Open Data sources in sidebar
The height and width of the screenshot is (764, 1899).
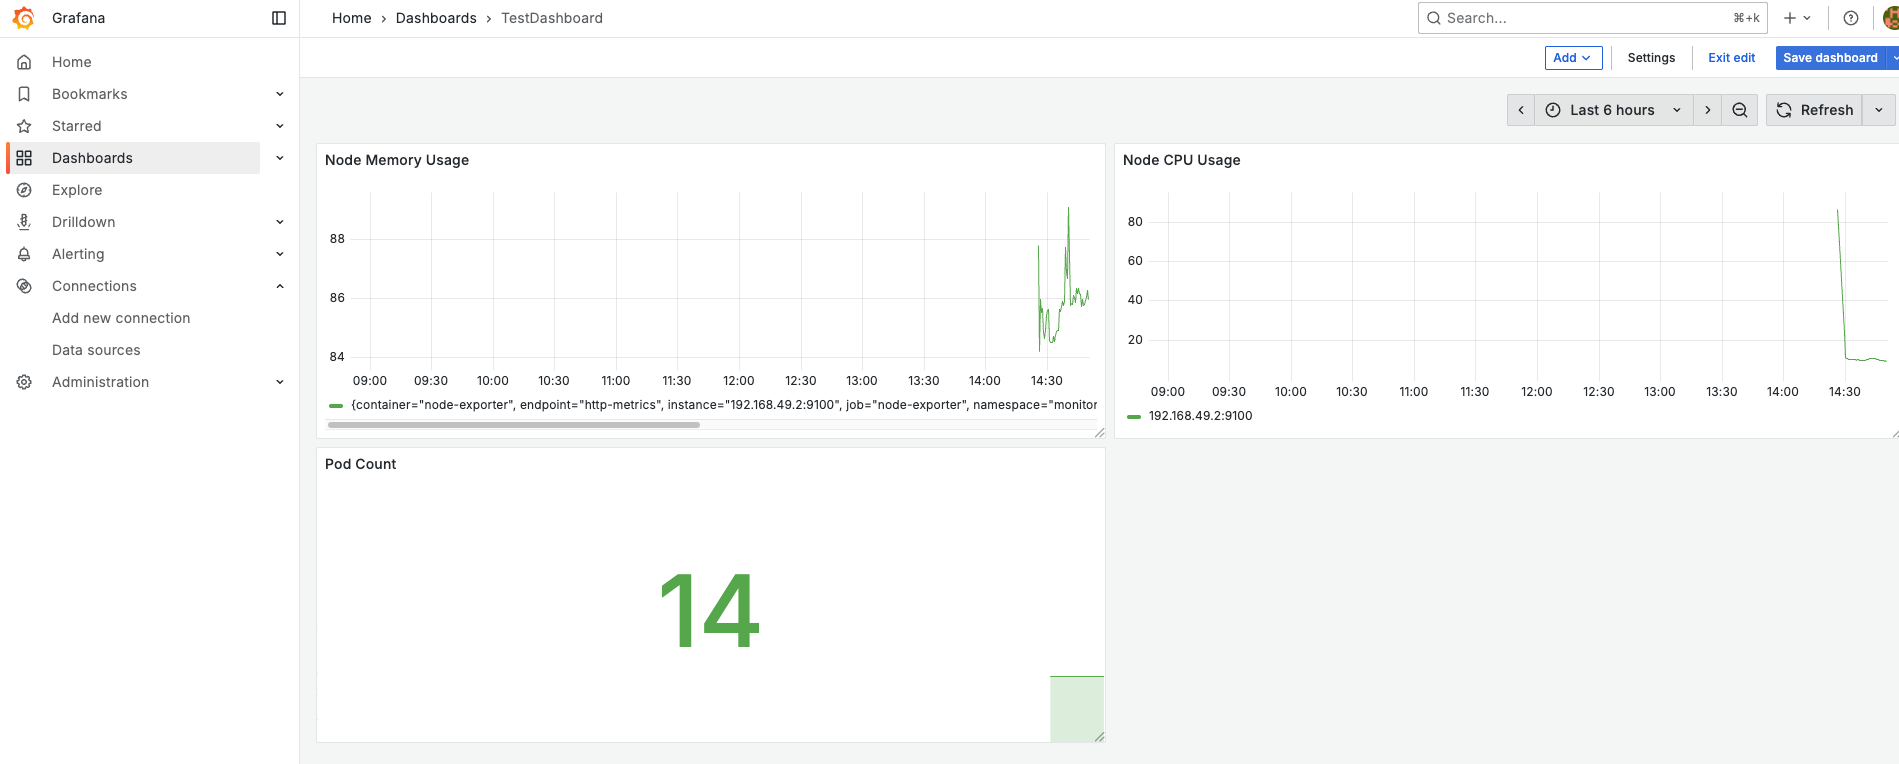coord(96,350)
